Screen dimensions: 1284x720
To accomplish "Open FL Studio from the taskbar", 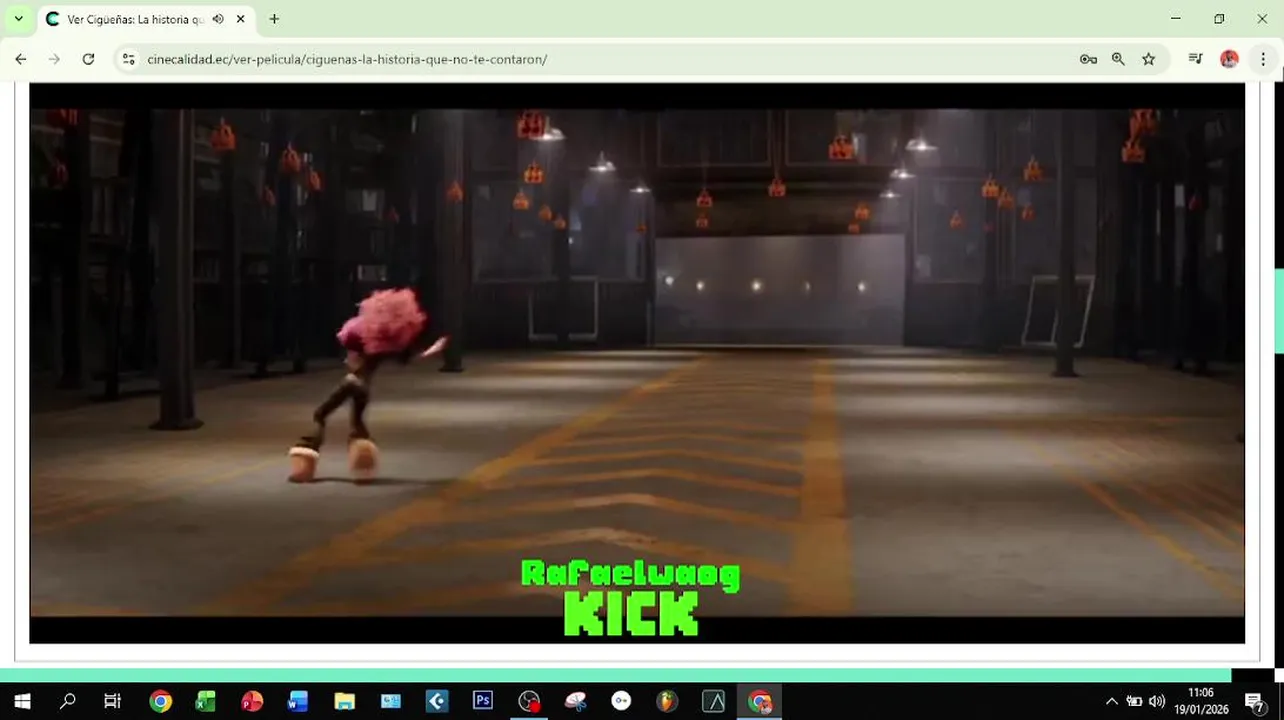I will tap(667, 701).
